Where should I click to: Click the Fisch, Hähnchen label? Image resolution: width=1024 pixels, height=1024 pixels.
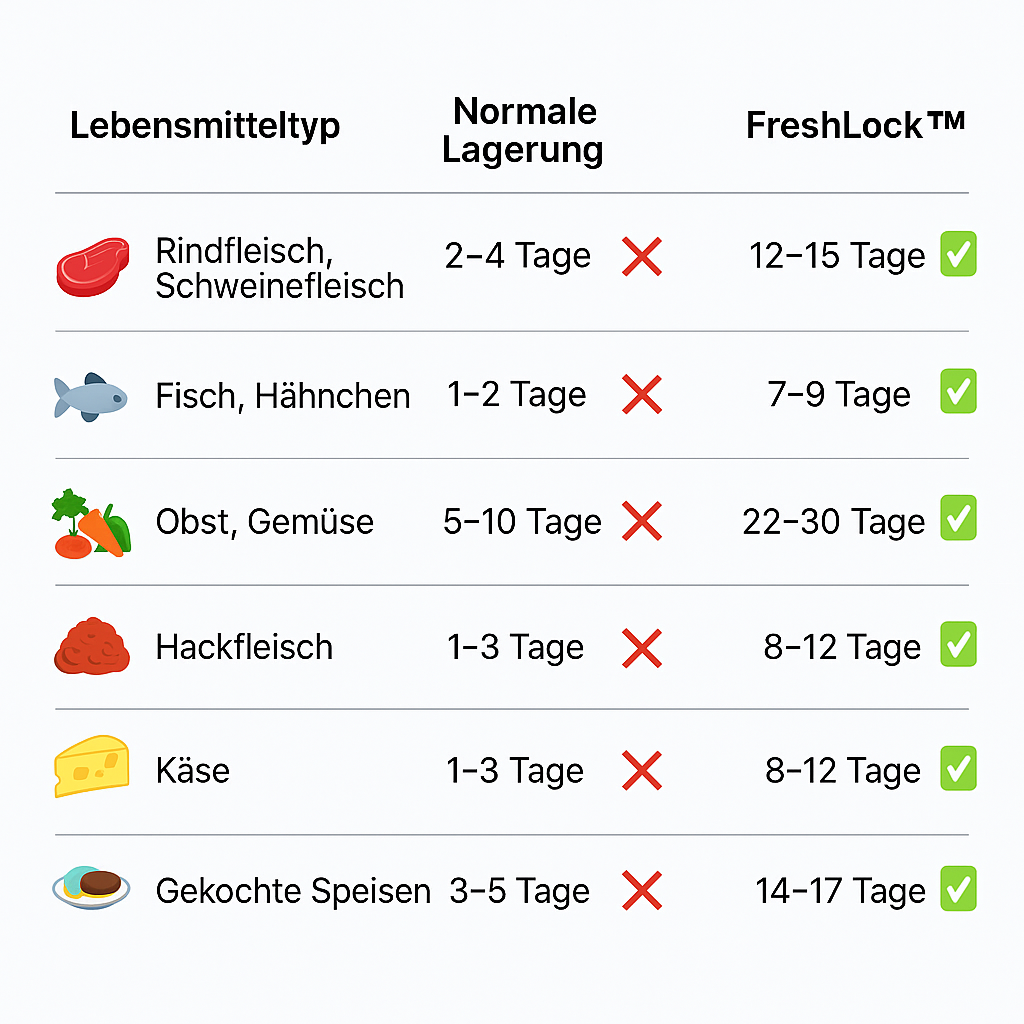[283, 397]
